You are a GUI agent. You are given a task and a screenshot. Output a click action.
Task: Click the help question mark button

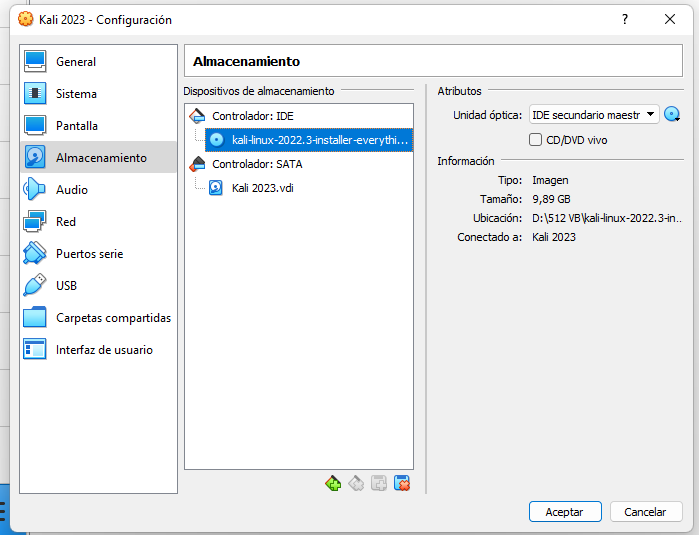(x=625, y=19)
